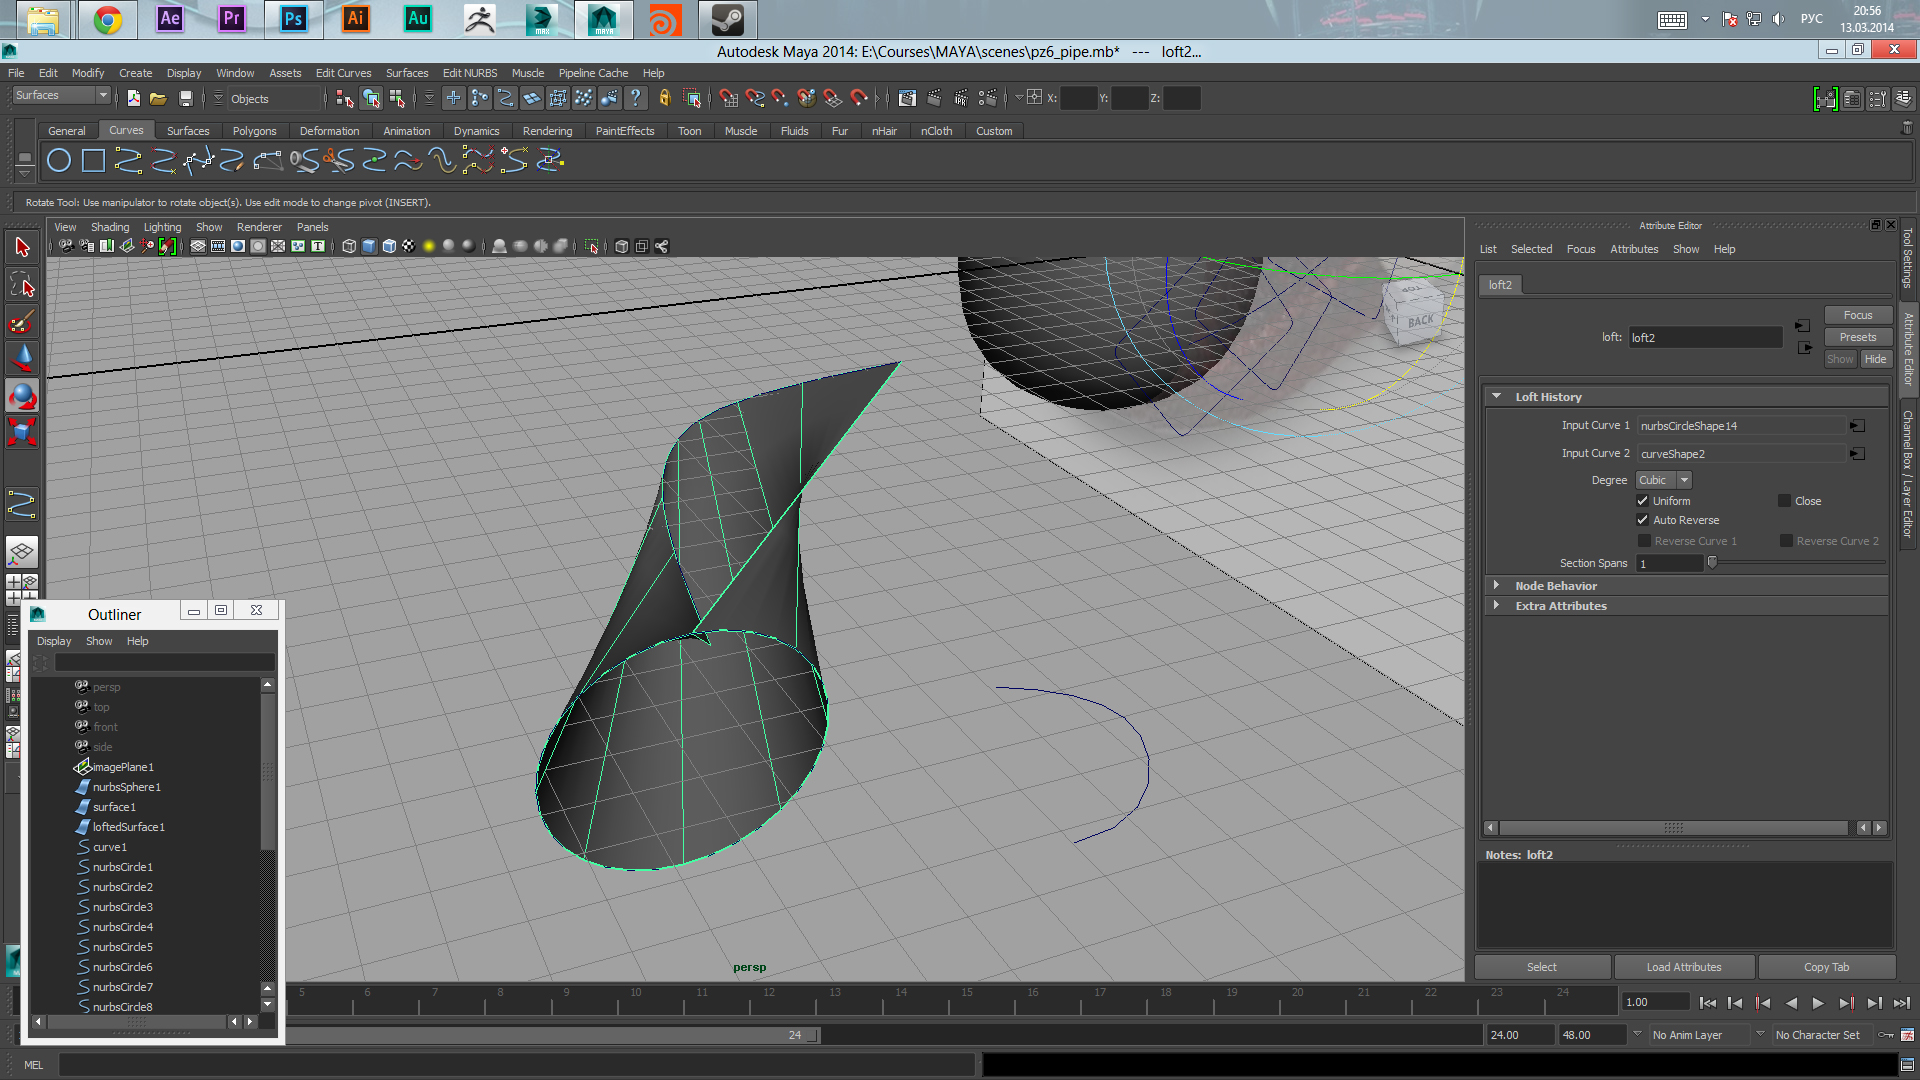Open the Degree Cubic dropdown
The height and width of the screenshot is (1080, 1920).
click(1663, 480)
